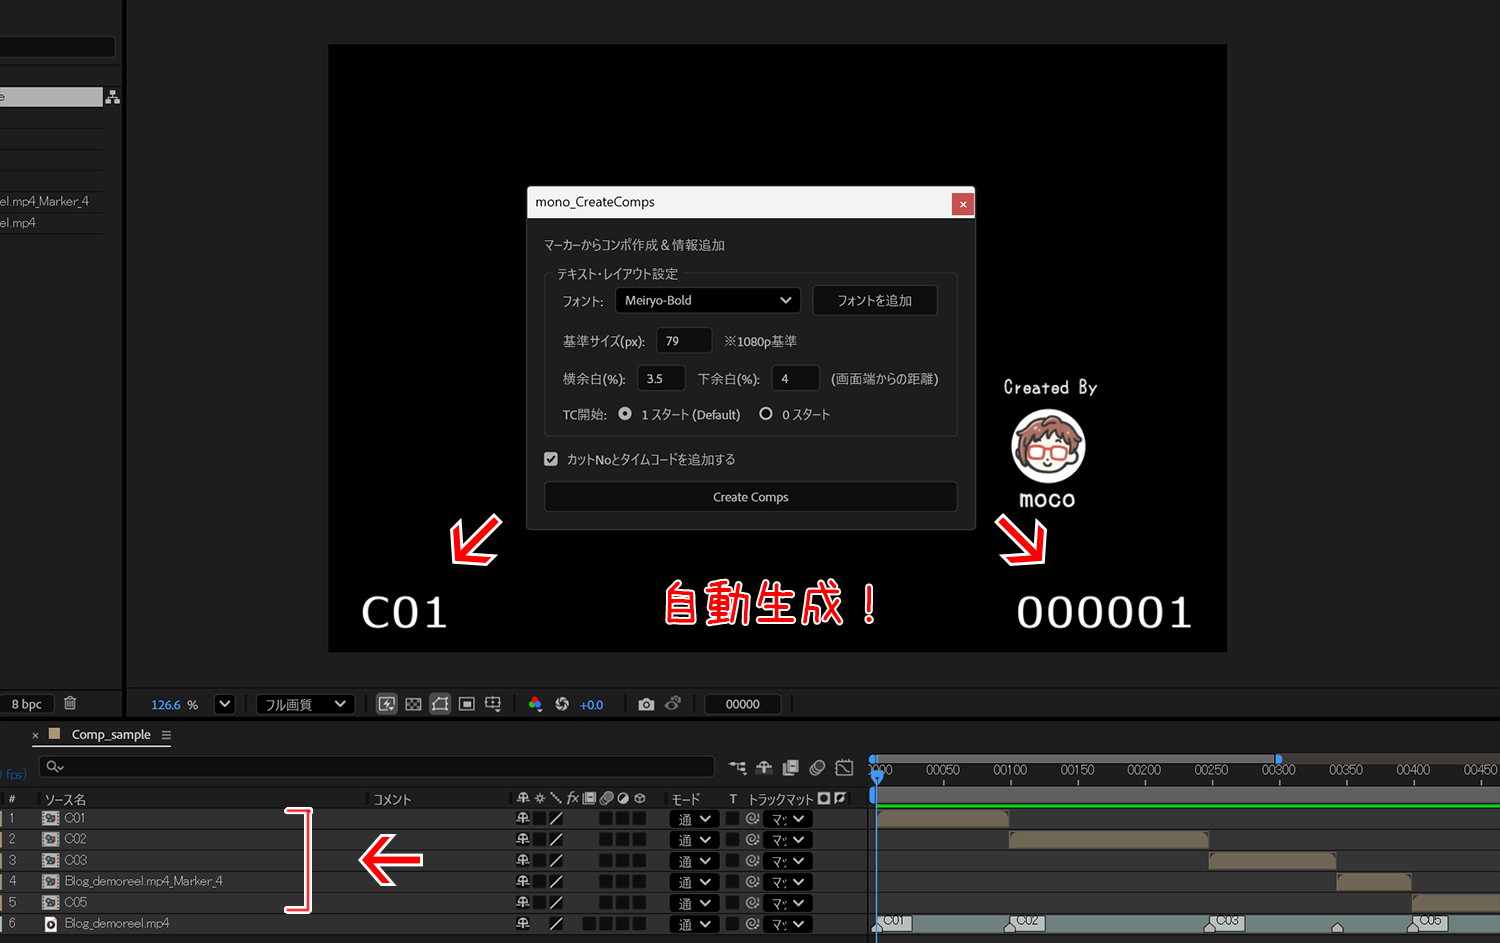The width and height of the screenshot is (1500, 943).
Task: Adjust the exposure +0.0 control
Action: 591,704
